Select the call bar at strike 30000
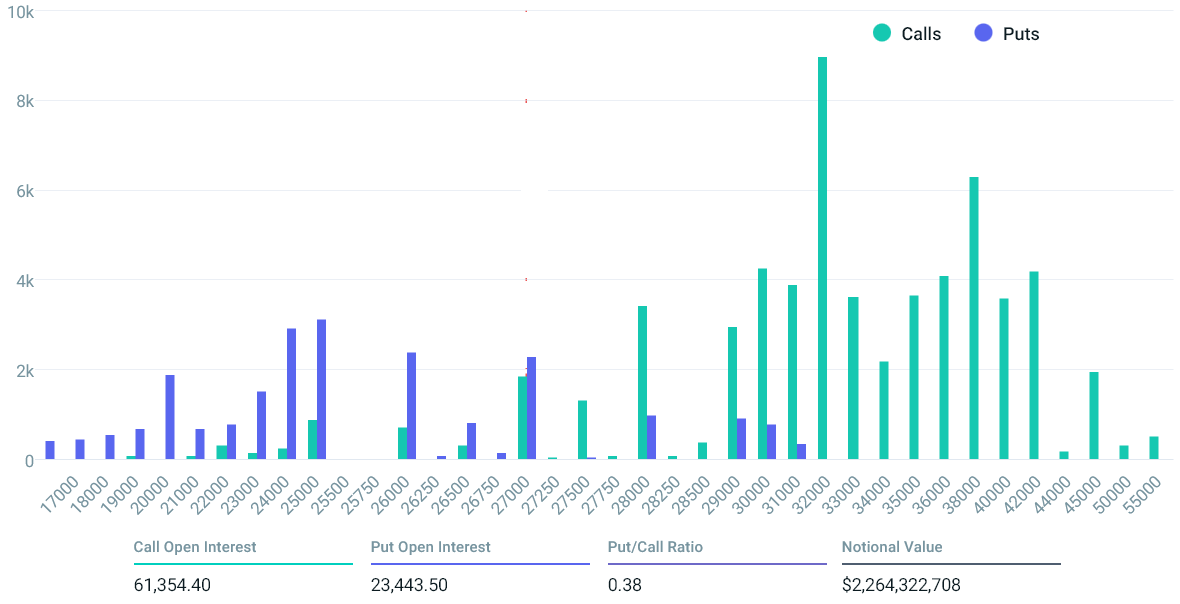This screenshot has width=1180, height=604. pos(762,364)
